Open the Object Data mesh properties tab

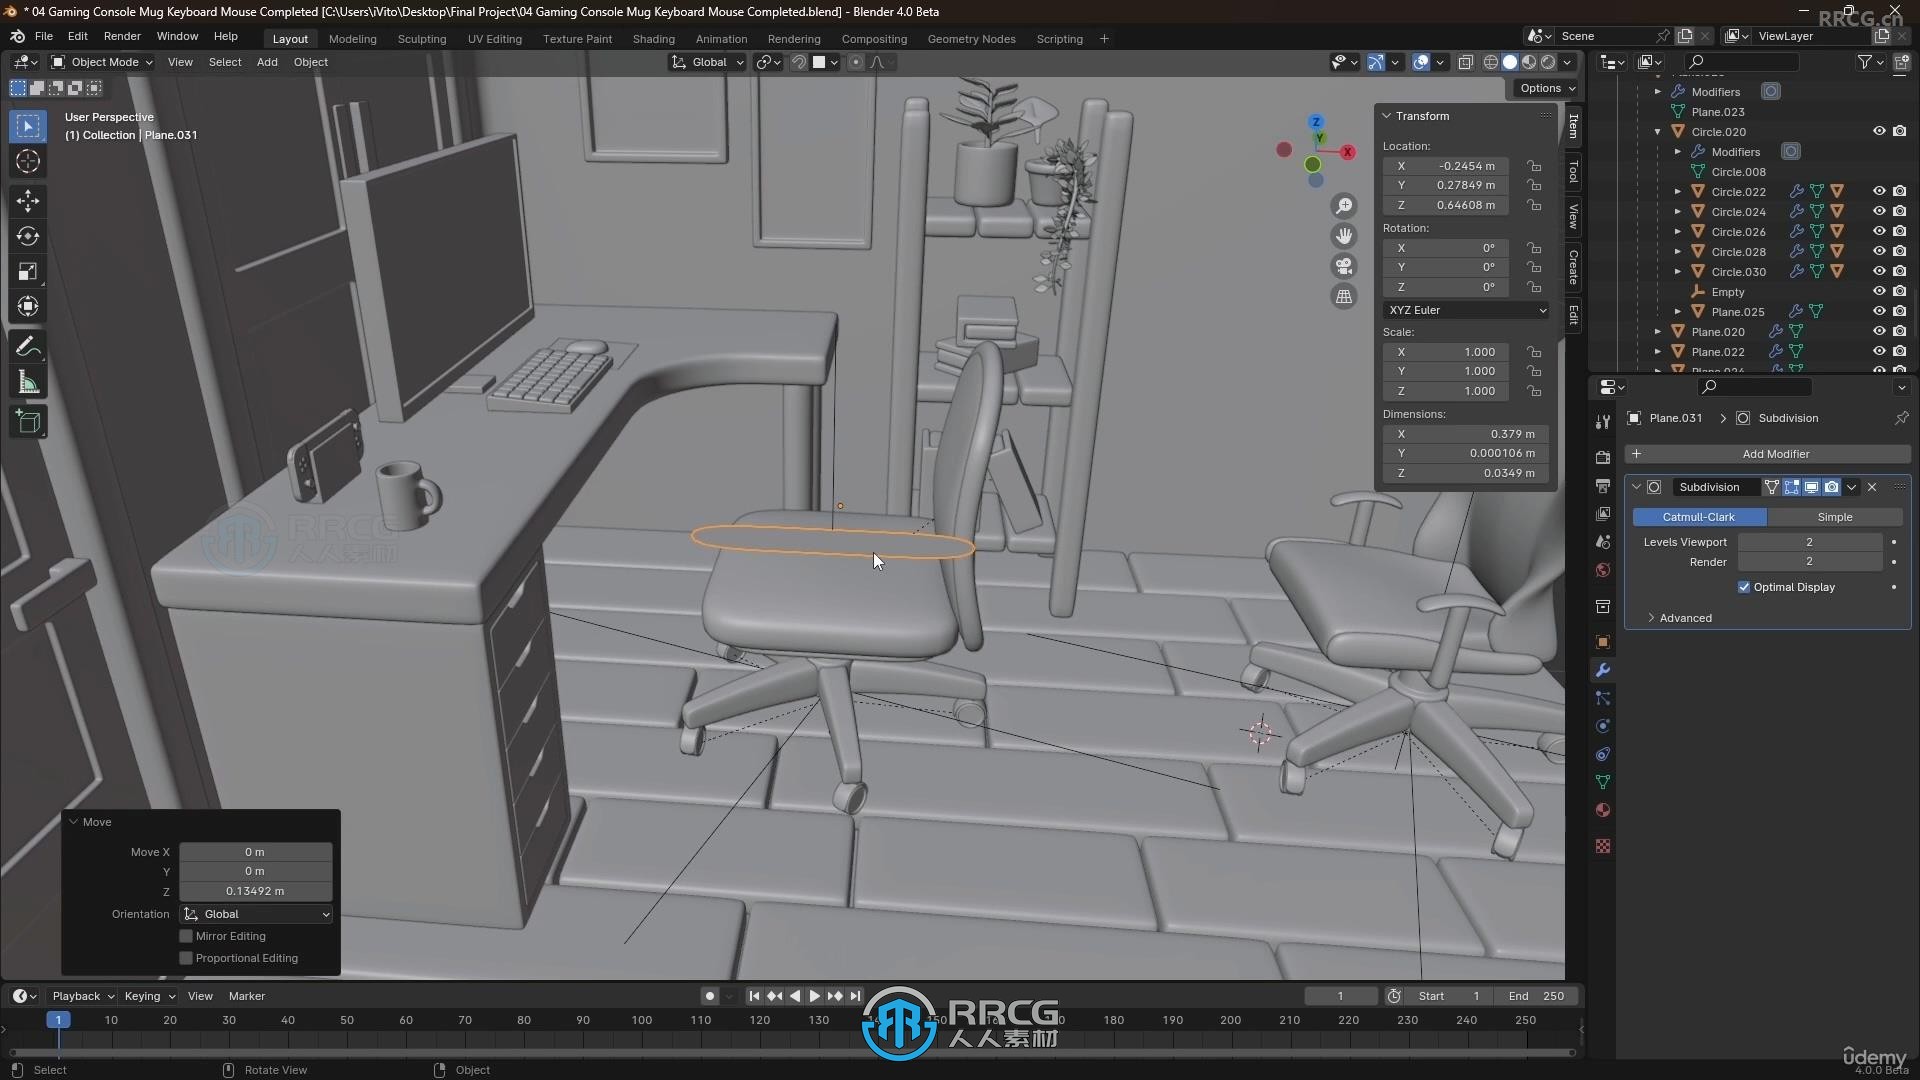pyautogui.click(x=1603, y=782)
